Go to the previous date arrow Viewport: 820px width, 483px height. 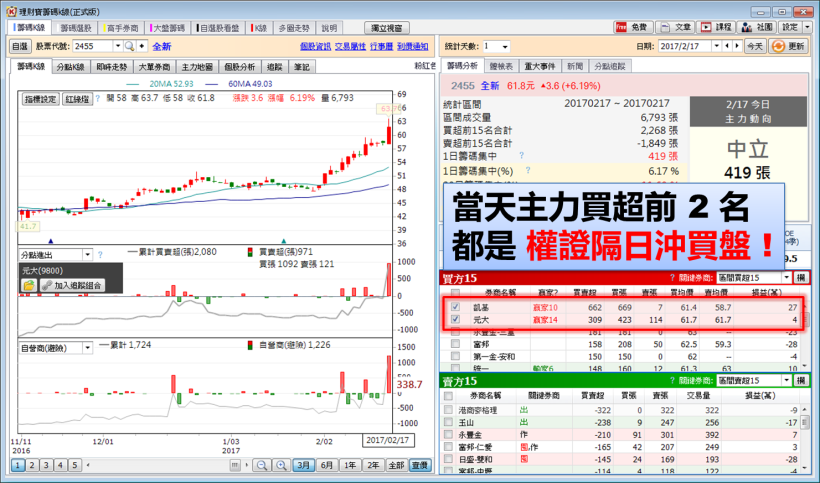tap(727, 47)
